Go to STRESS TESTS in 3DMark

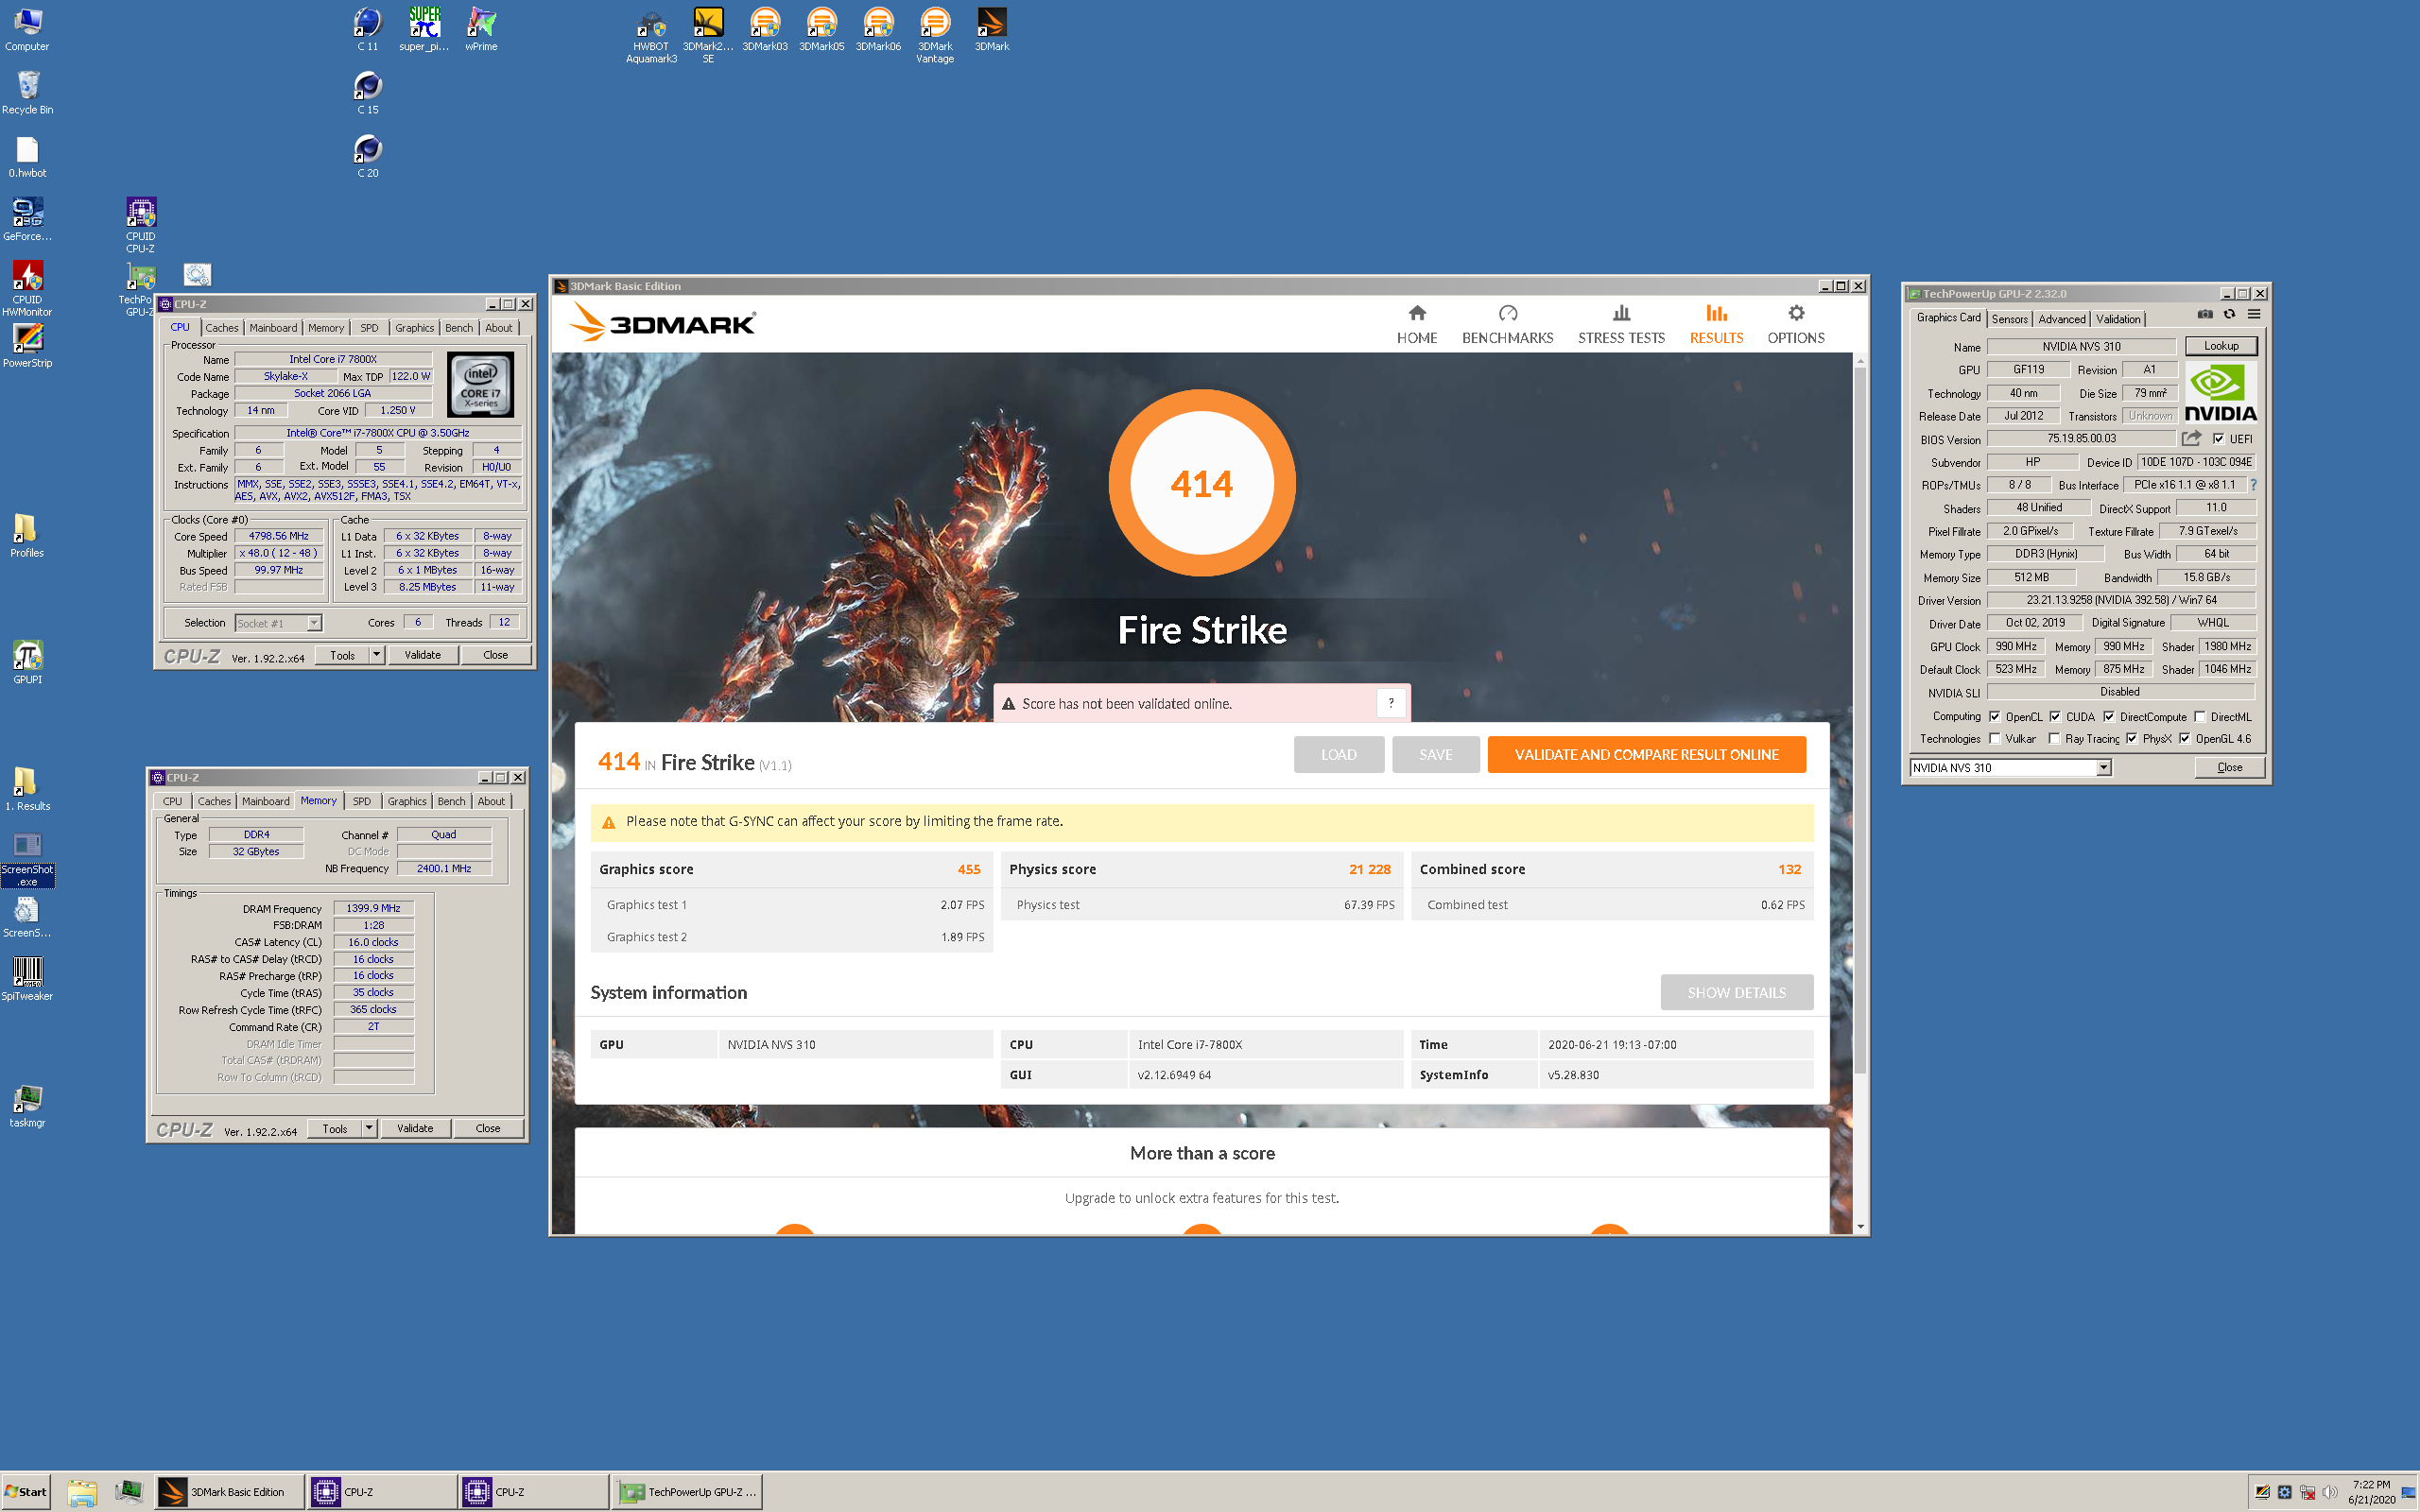pyautogui.click(x=1621, y=324)
